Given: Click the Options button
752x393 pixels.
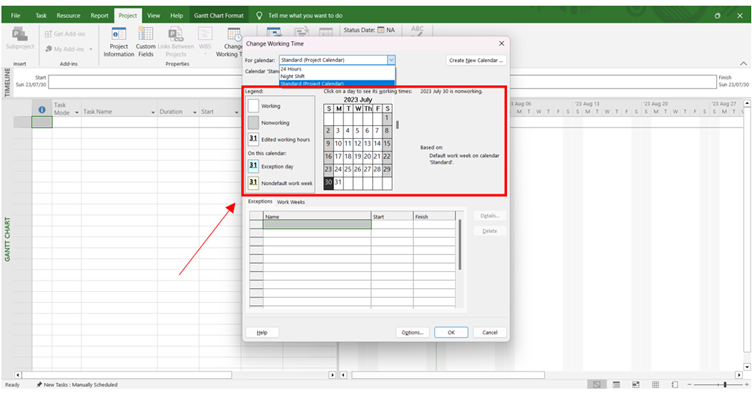Looking at the screenshot, I should 412,332.
